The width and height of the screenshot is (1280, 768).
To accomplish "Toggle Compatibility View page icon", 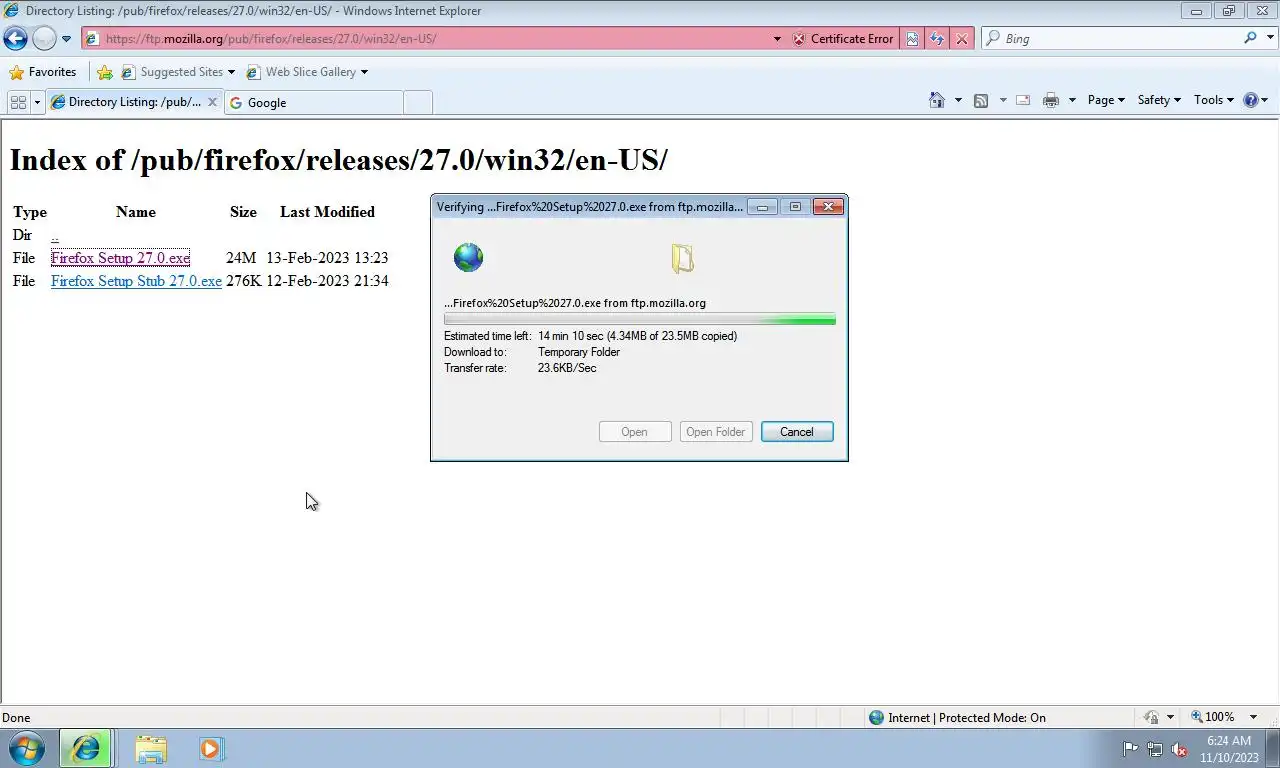I will pyautogui.click(x=912, y=39).
